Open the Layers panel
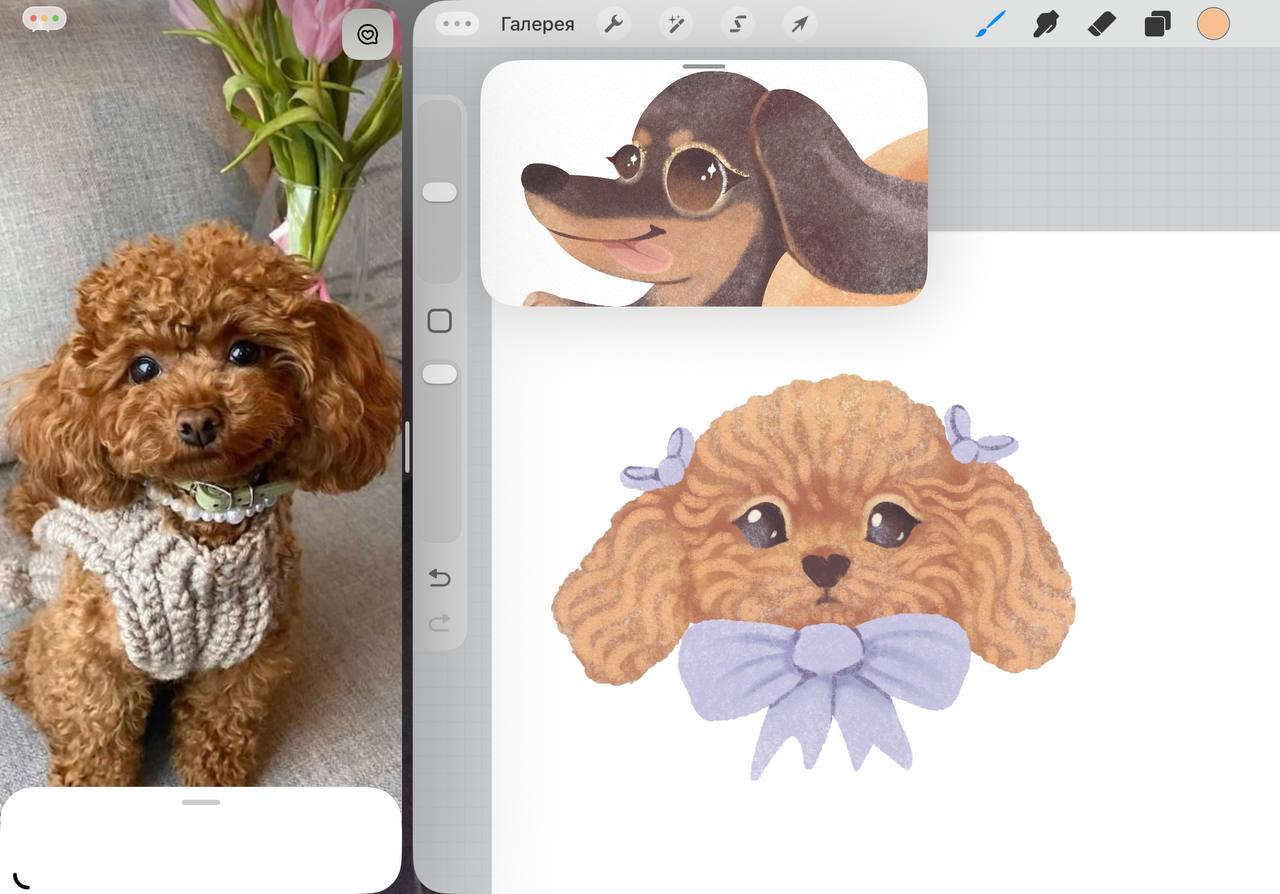 (x=1157, y=24)
